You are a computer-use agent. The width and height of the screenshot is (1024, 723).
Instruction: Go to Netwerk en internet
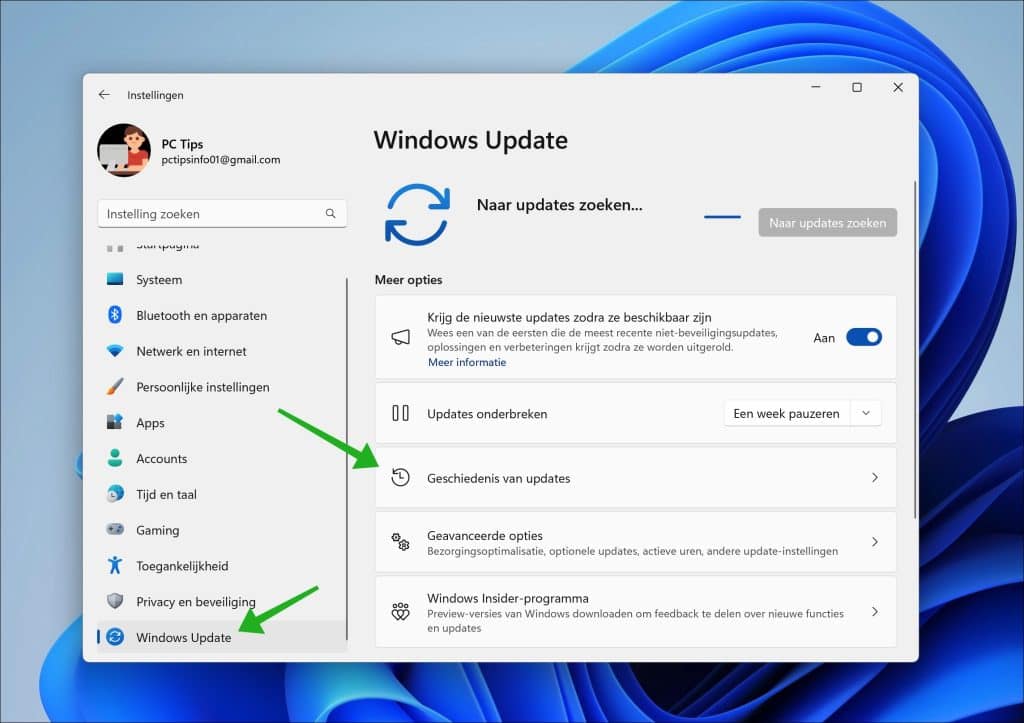coord(221,351)
